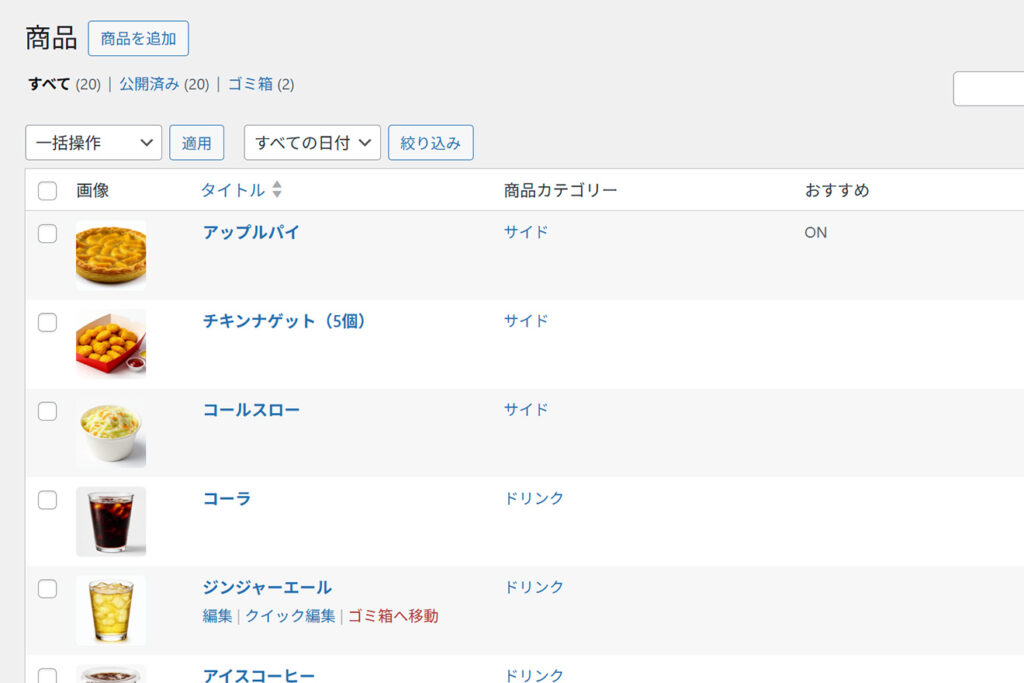Image resolution: width=1024 pixels, height=683 pixels.
Task: Check the ジンジャーエール row checkbox
Action: (x=47, y=589)
